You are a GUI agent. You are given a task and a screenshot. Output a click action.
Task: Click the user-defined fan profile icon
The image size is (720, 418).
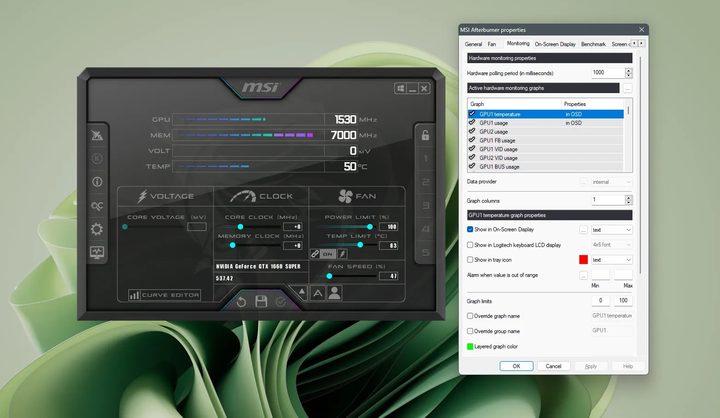(335, 293)
